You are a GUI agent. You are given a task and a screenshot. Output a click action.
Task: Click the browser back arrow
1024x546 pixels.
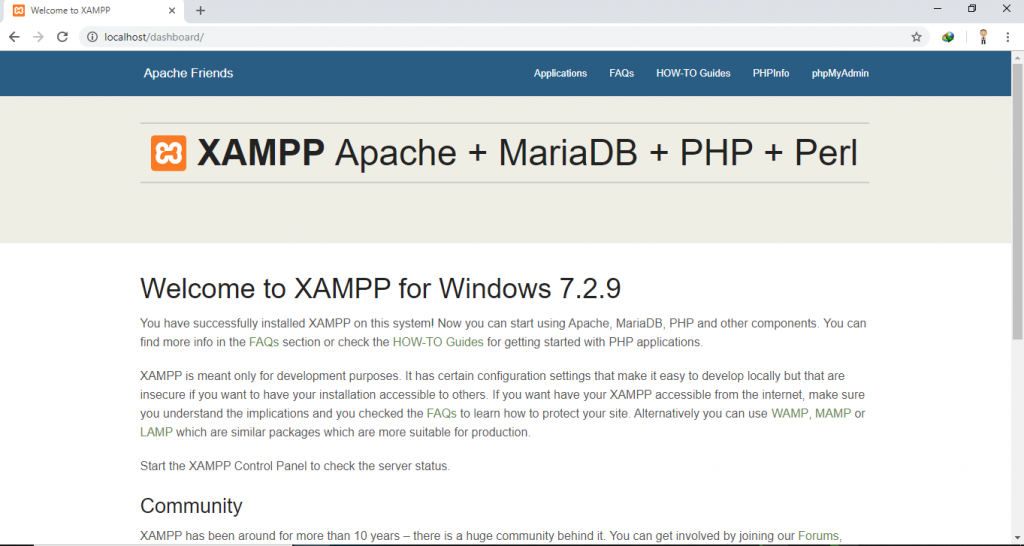point(14,37)
